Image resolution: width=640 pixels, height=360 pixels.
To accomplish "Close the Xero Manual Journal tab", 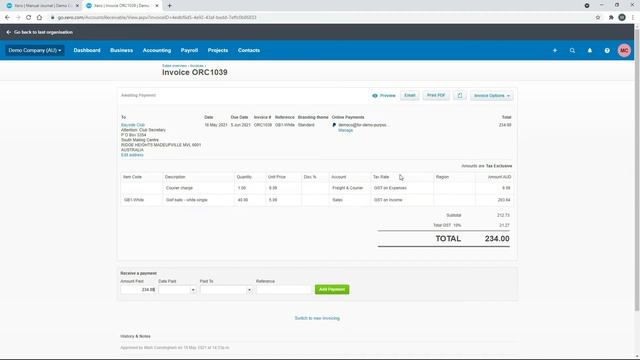I will point(77,6).
